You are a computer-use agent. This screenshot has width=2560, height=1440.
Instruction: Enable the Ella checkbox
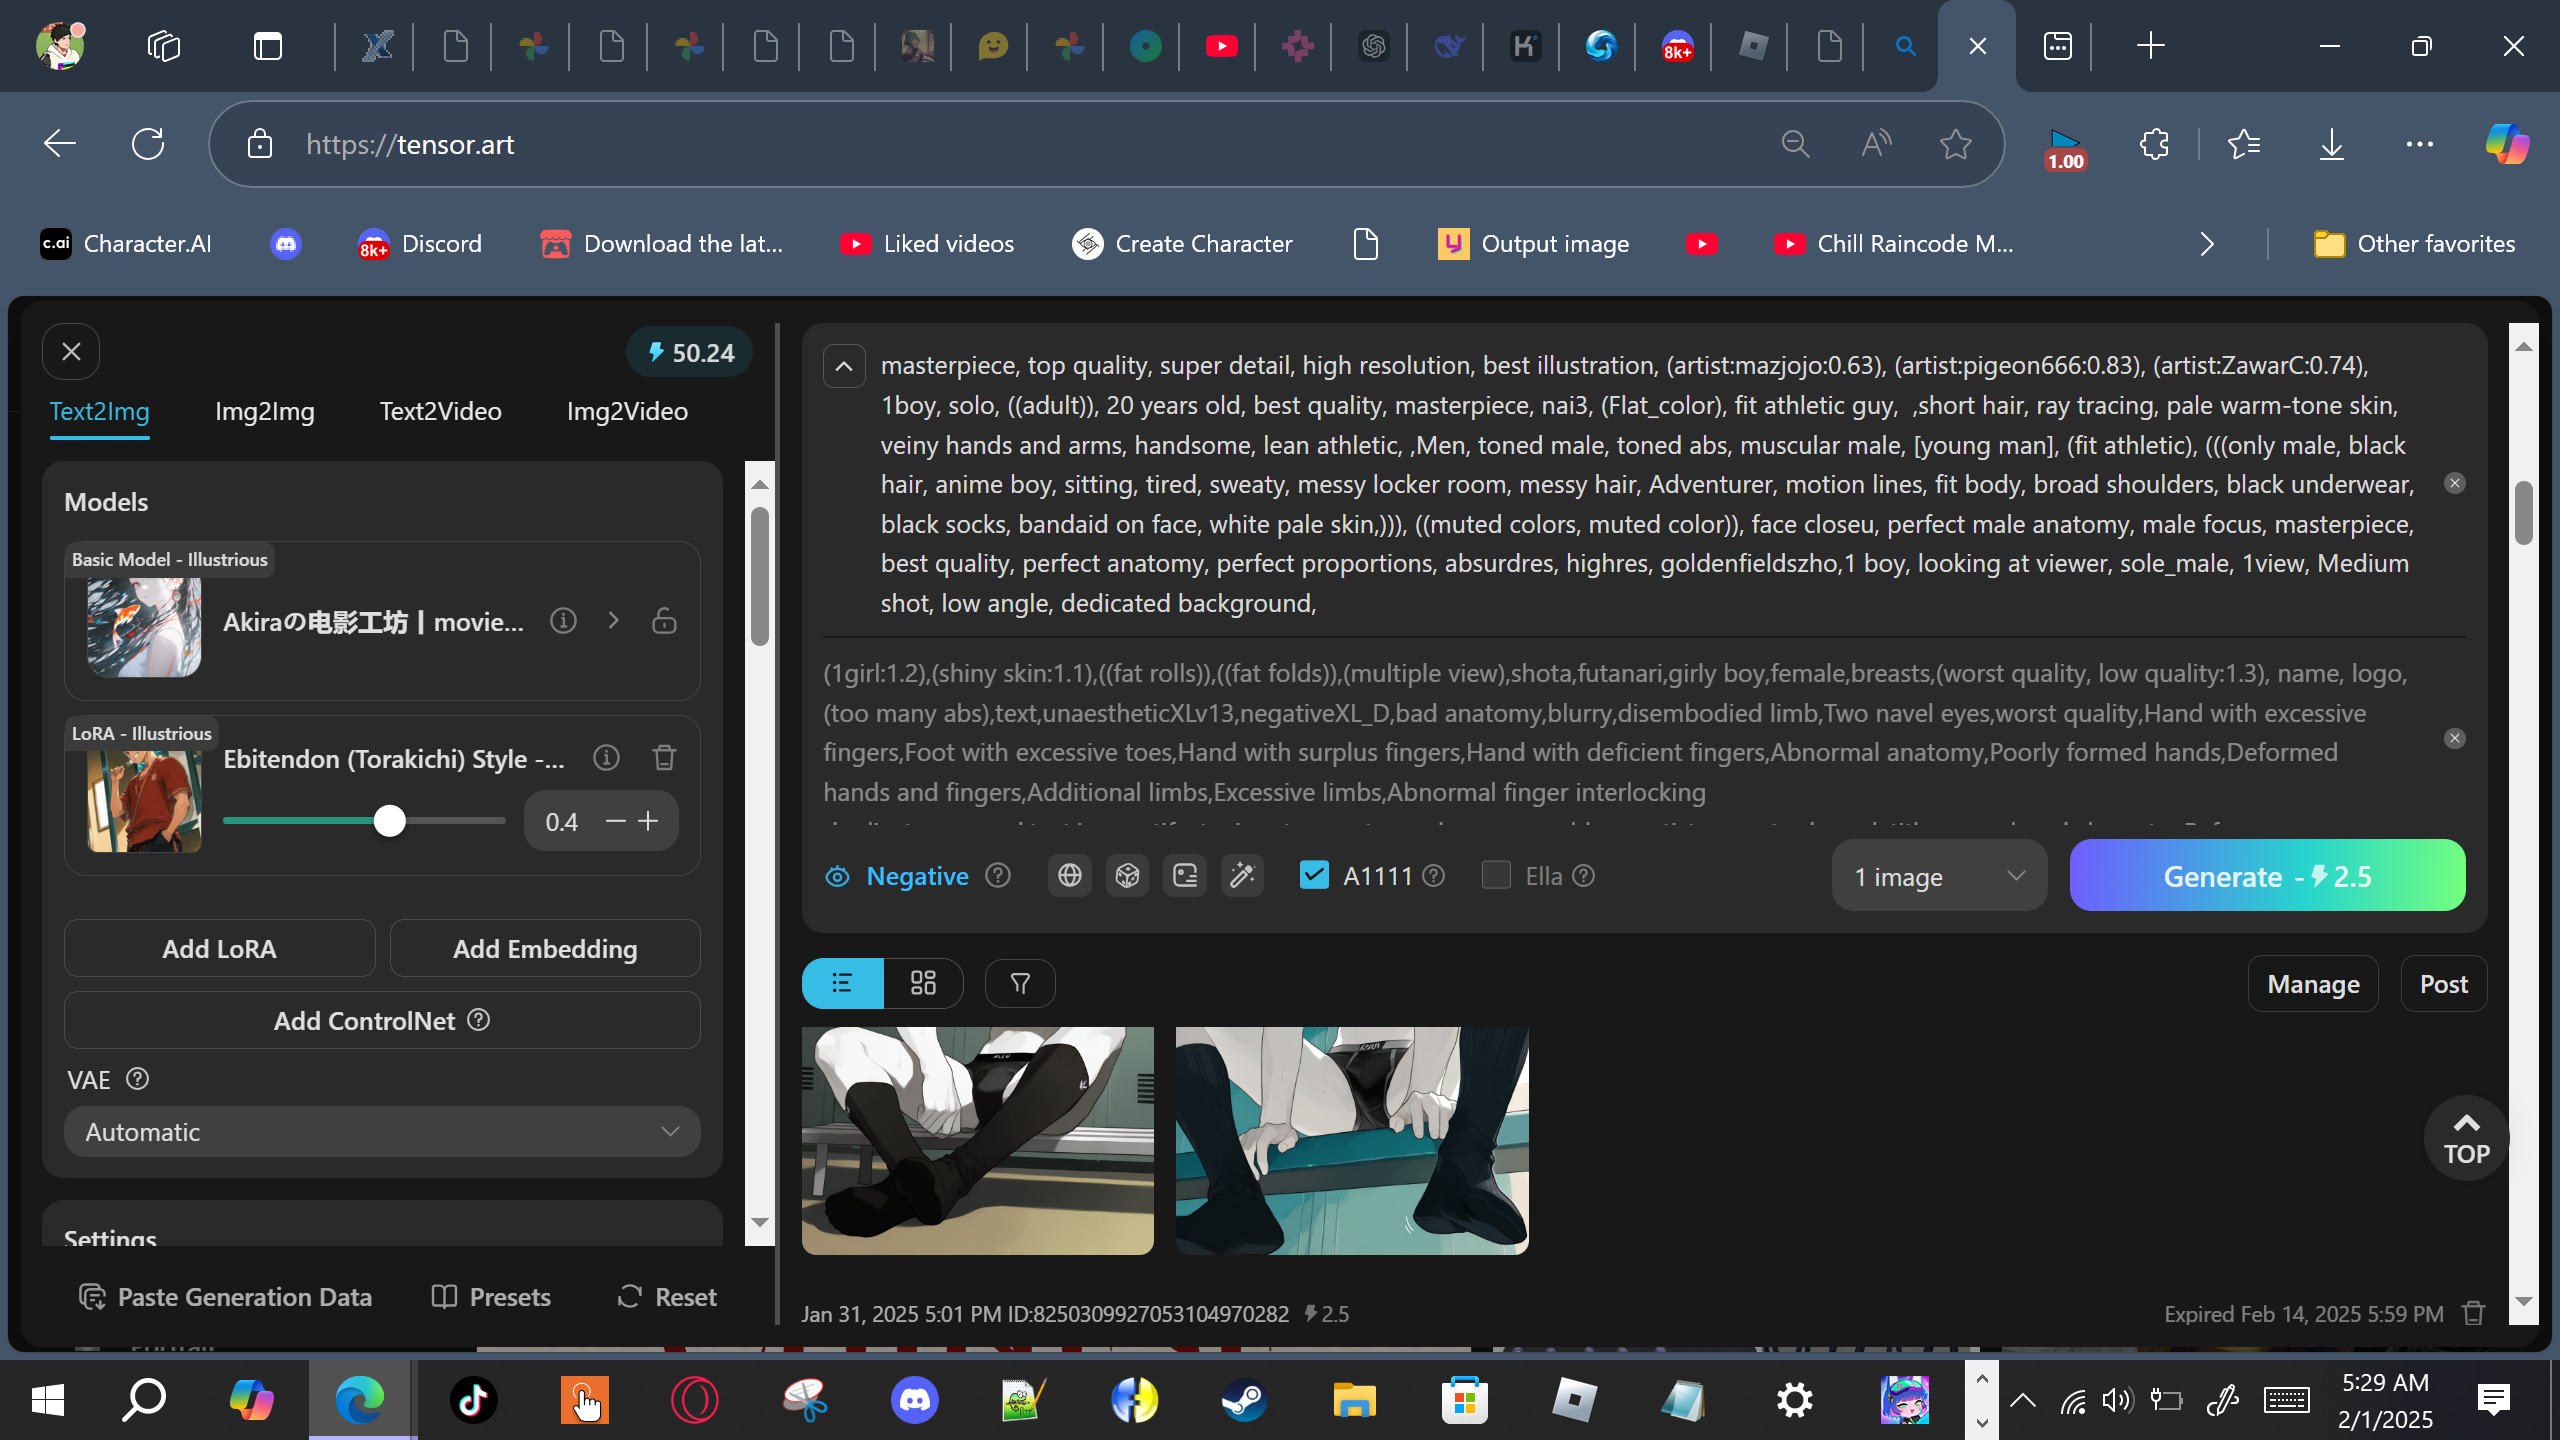click(1496, 876)
